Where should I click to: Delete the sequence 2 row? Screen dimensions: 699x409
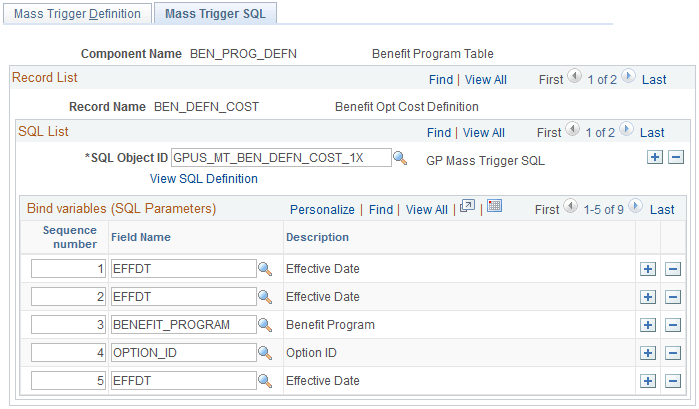673,297
